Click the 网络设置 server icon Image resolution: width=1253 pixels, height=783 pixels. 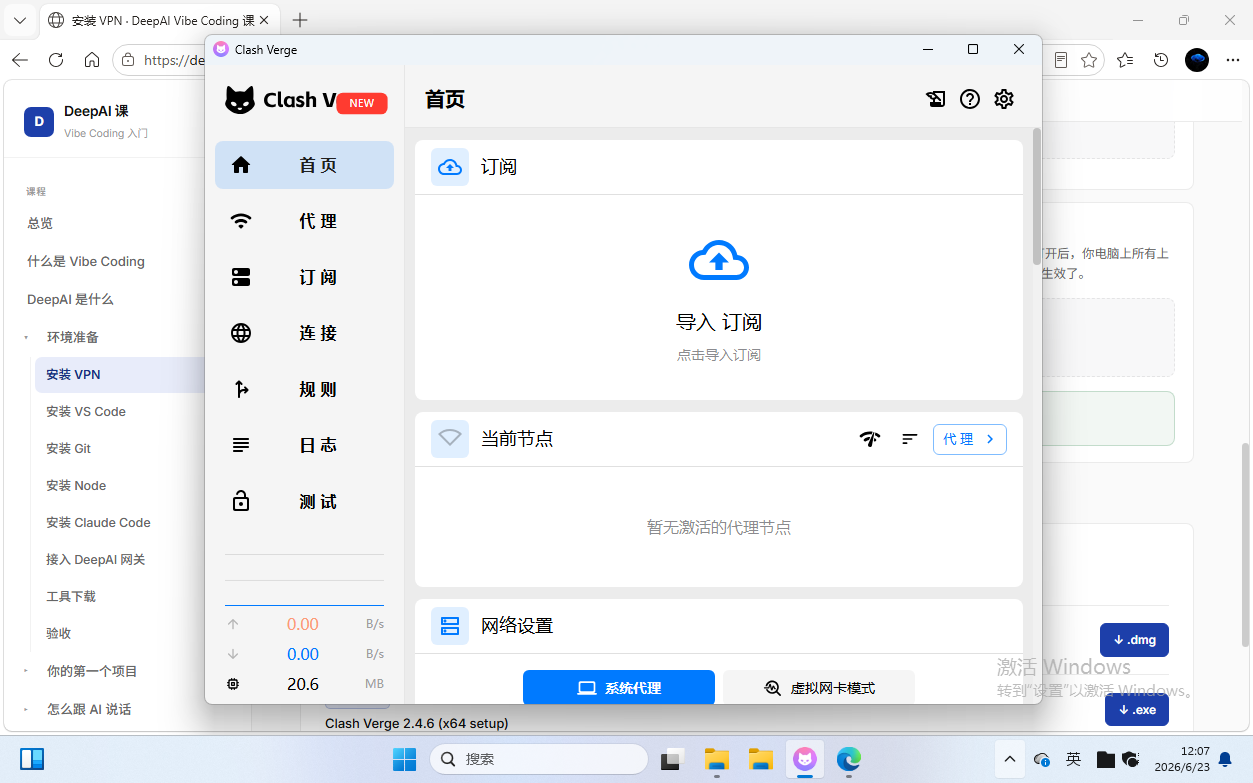click(450, 626)
